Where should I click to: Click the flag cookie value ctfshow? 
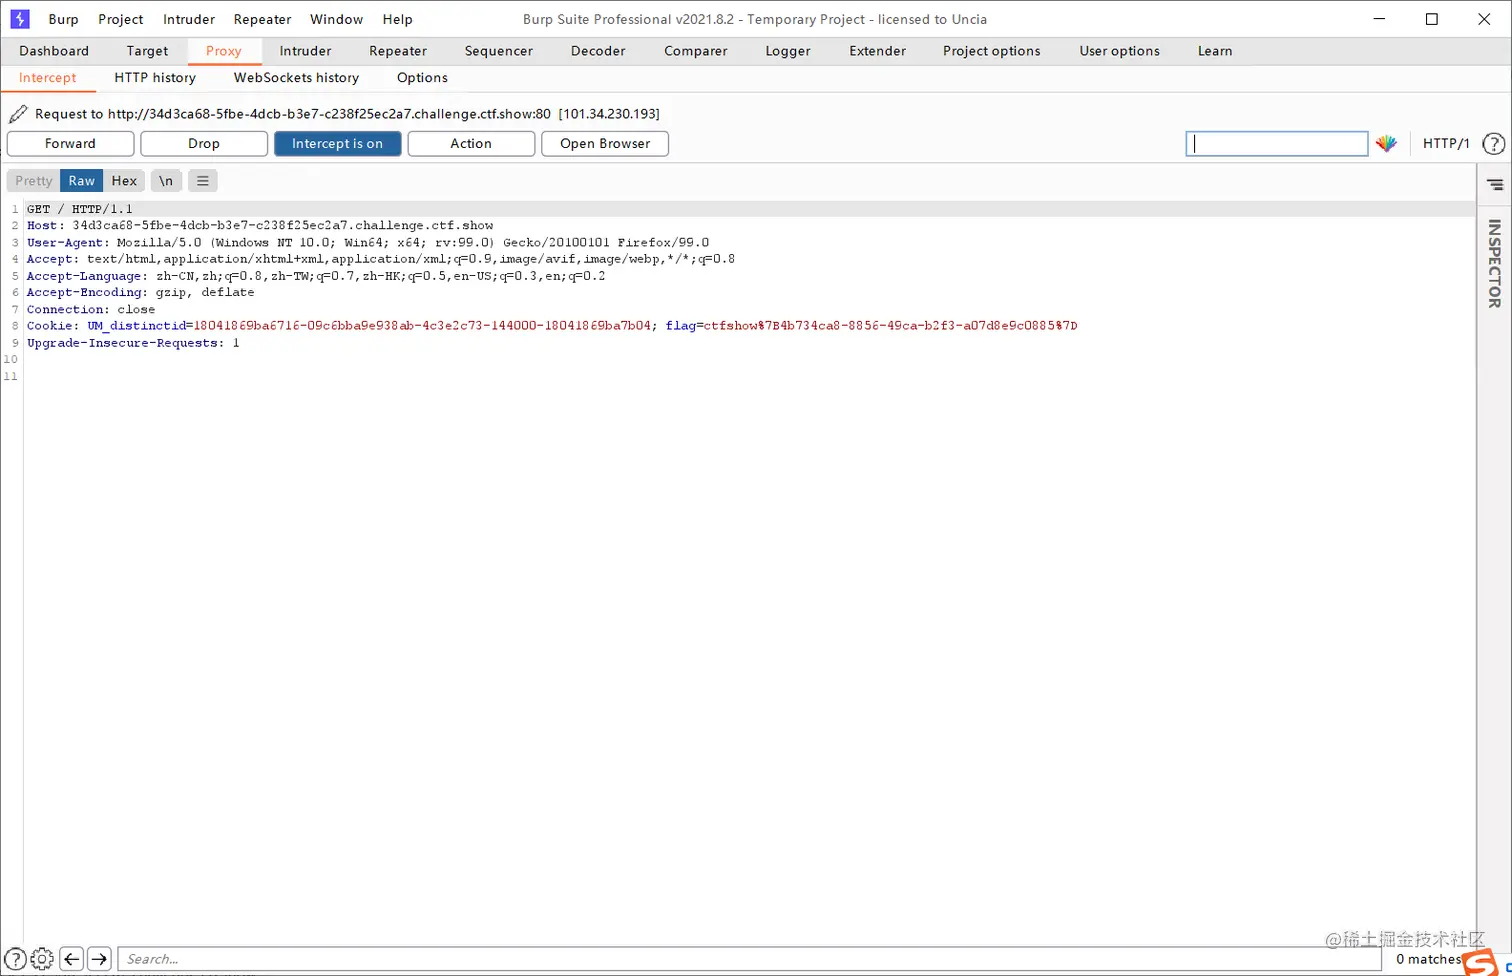pyautogui.click(x=890, y=326)
